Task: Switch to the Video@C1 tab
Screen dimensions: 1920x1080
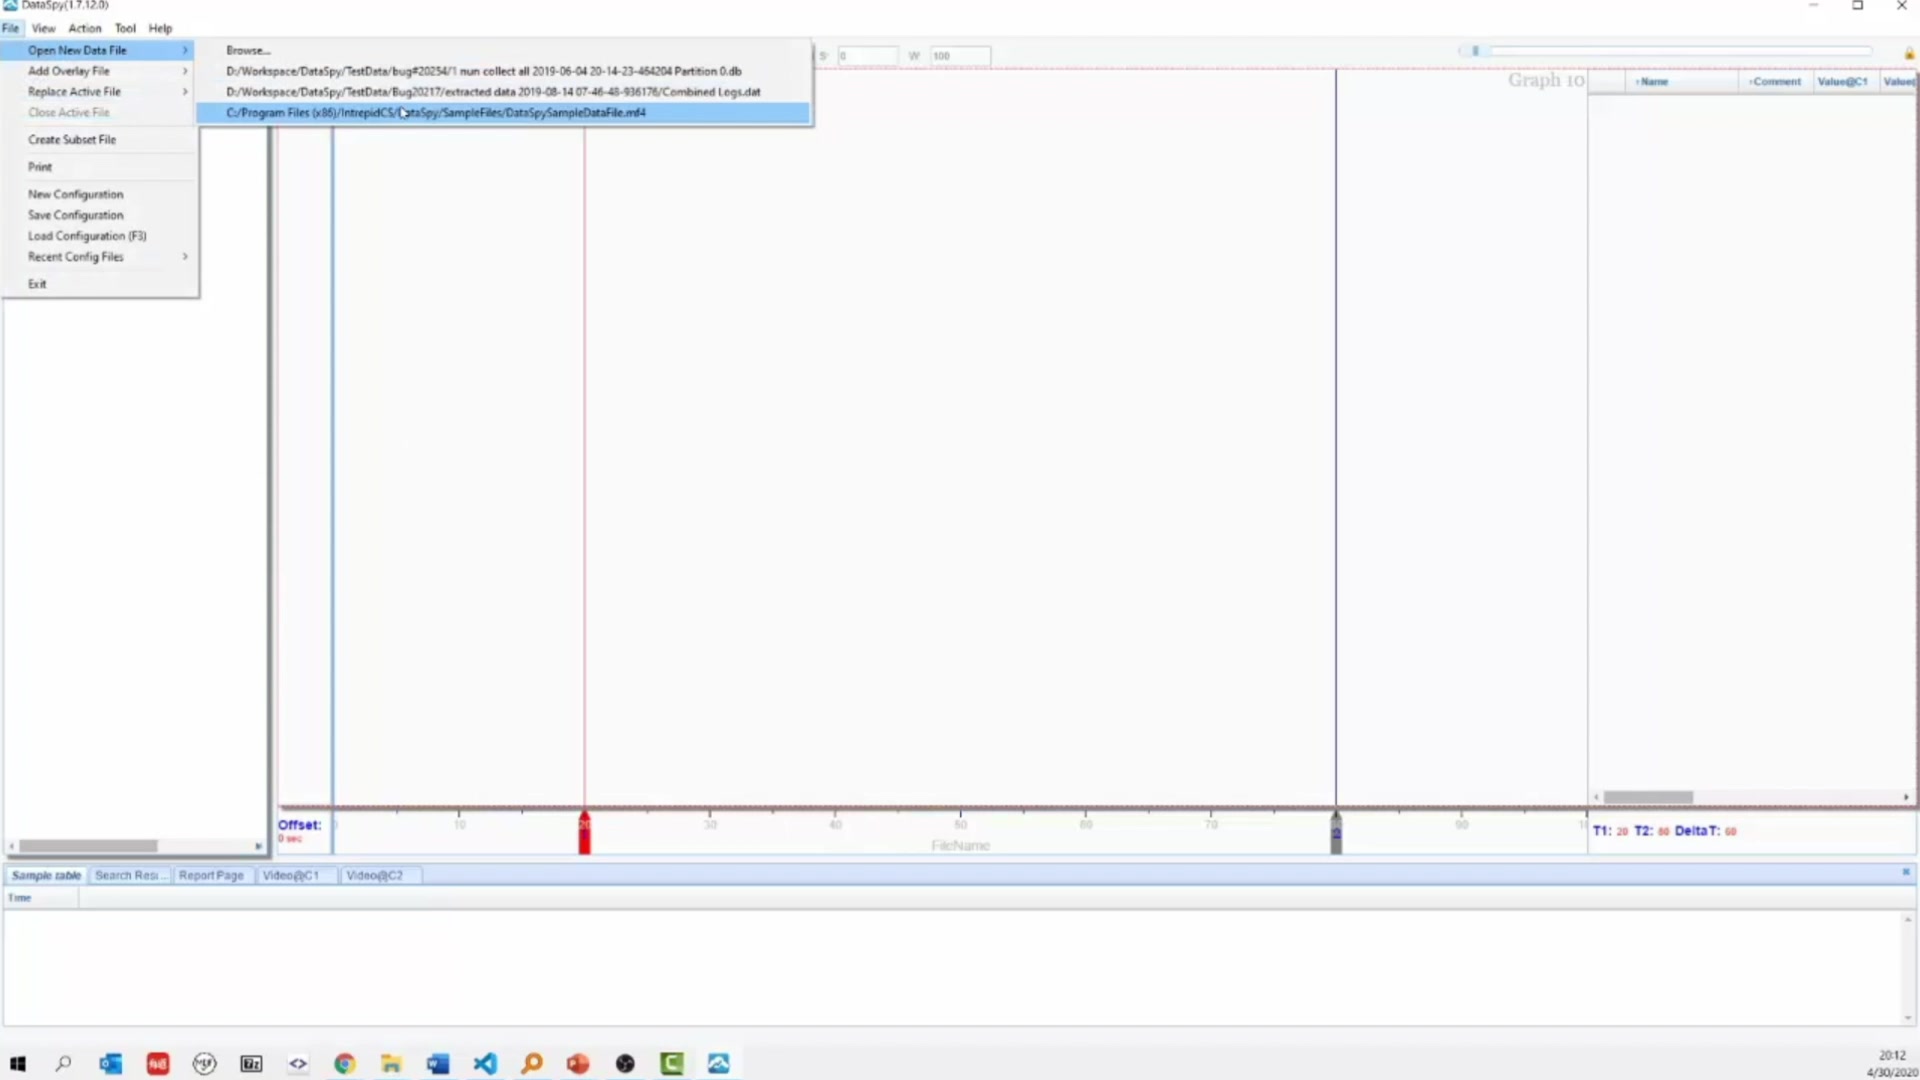Action: pyautogui.click(x=291, y=874)
